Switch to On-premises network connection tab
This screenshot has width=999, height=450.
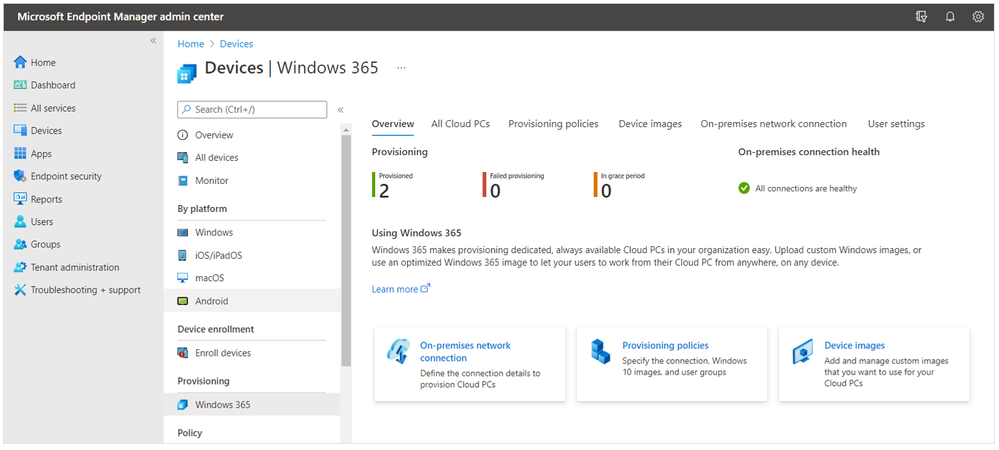tap(773, 124)
